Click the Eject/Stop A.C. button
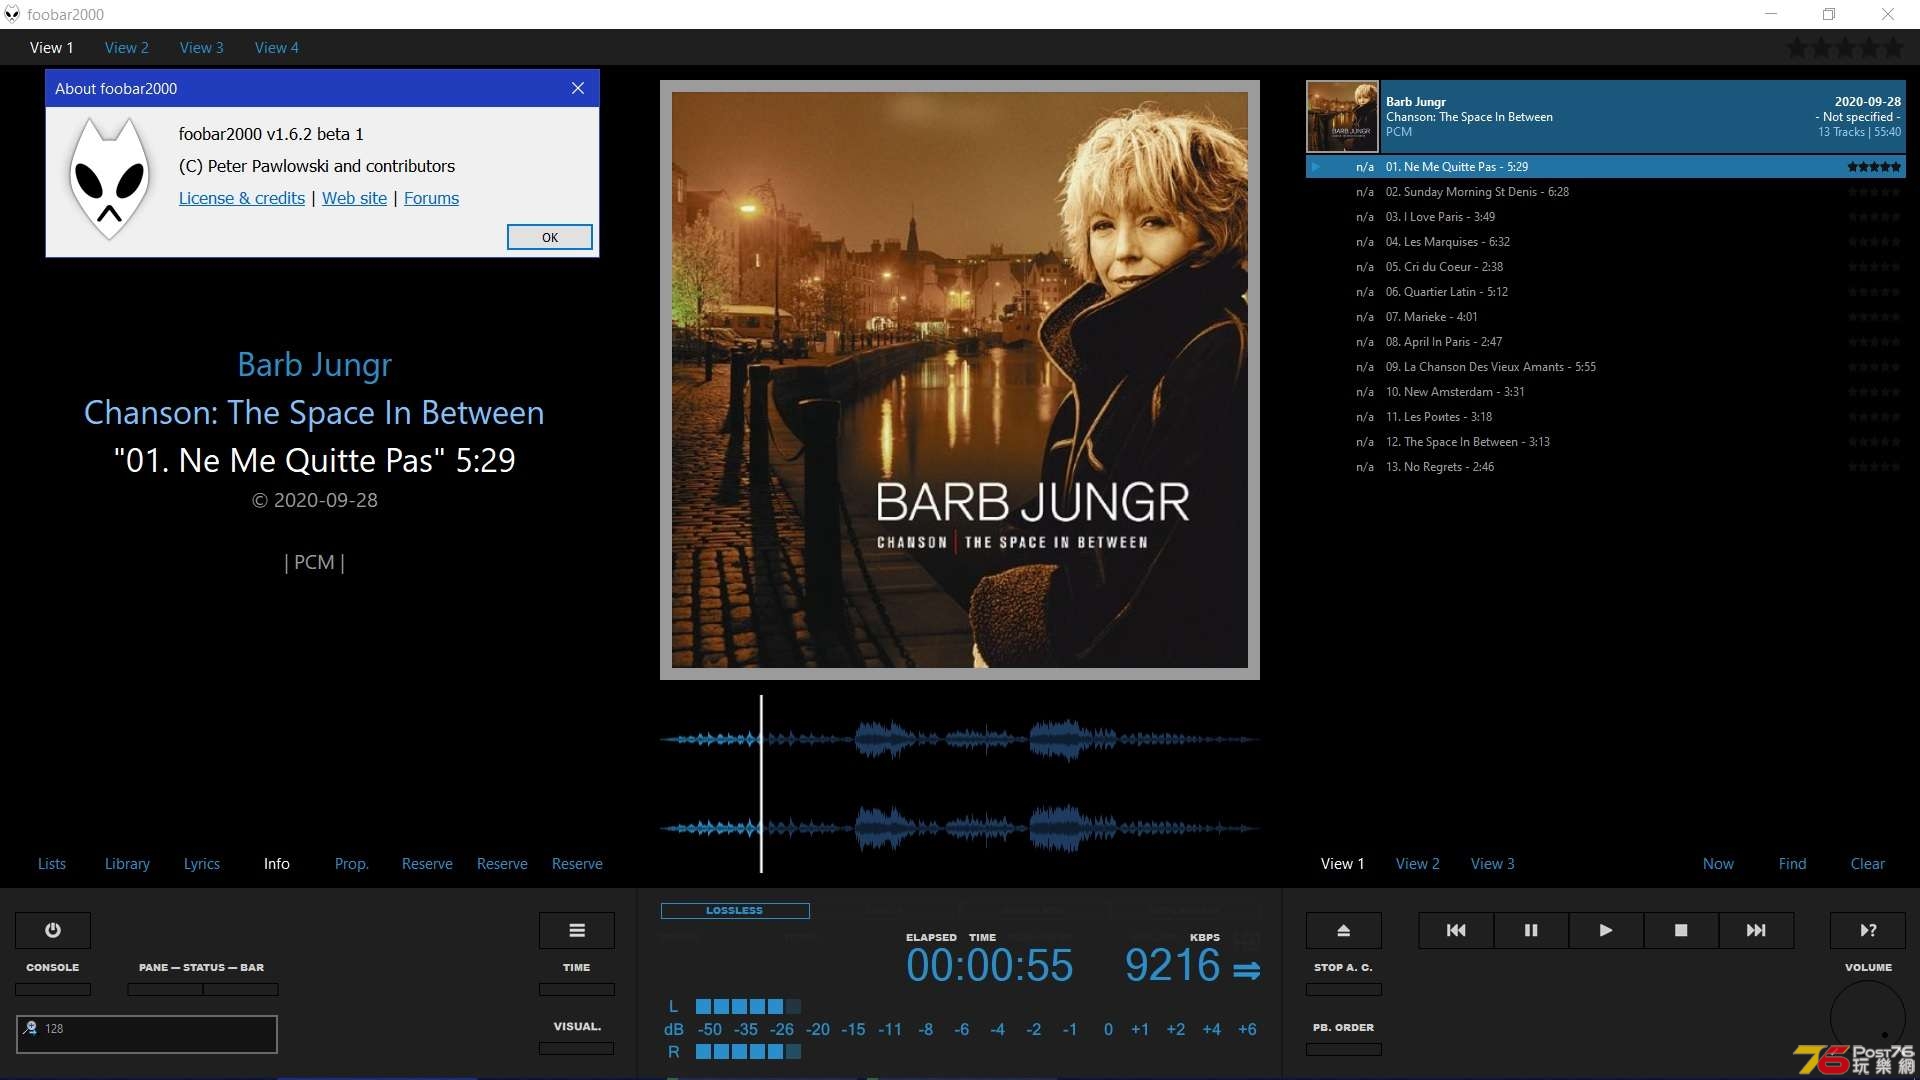The image size is (1920, 1080). pyautogui.click(x=1344, y=930)
